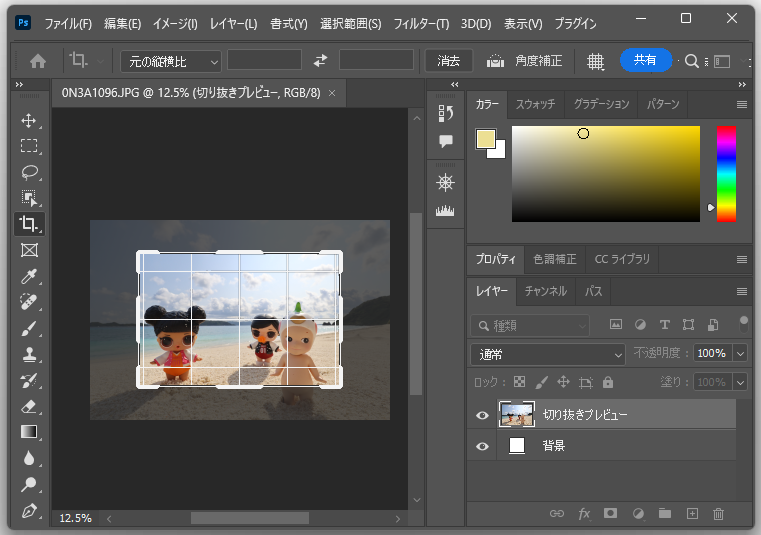Image resolution: width=761 pixels, height=535 pixels.
Task: Open the 通常 blend mode dropdown
Action: [x=547, y=354]
